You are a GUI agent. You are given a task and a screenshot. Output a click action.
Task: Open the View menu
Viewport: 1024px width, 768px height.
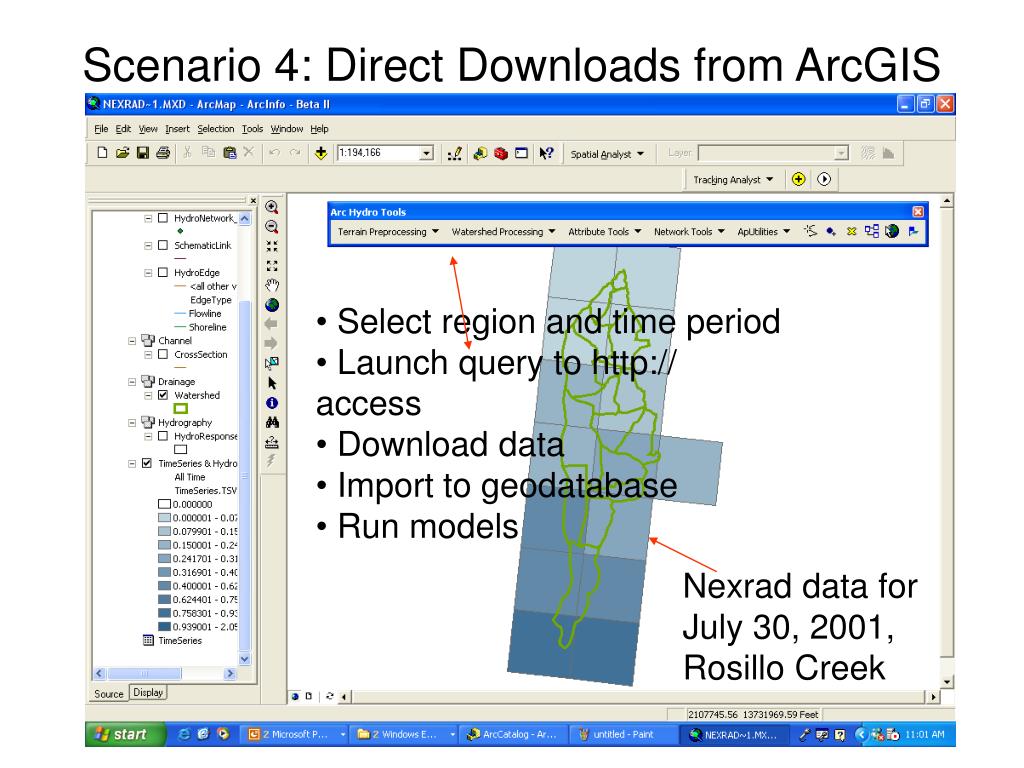click(148, 129)
